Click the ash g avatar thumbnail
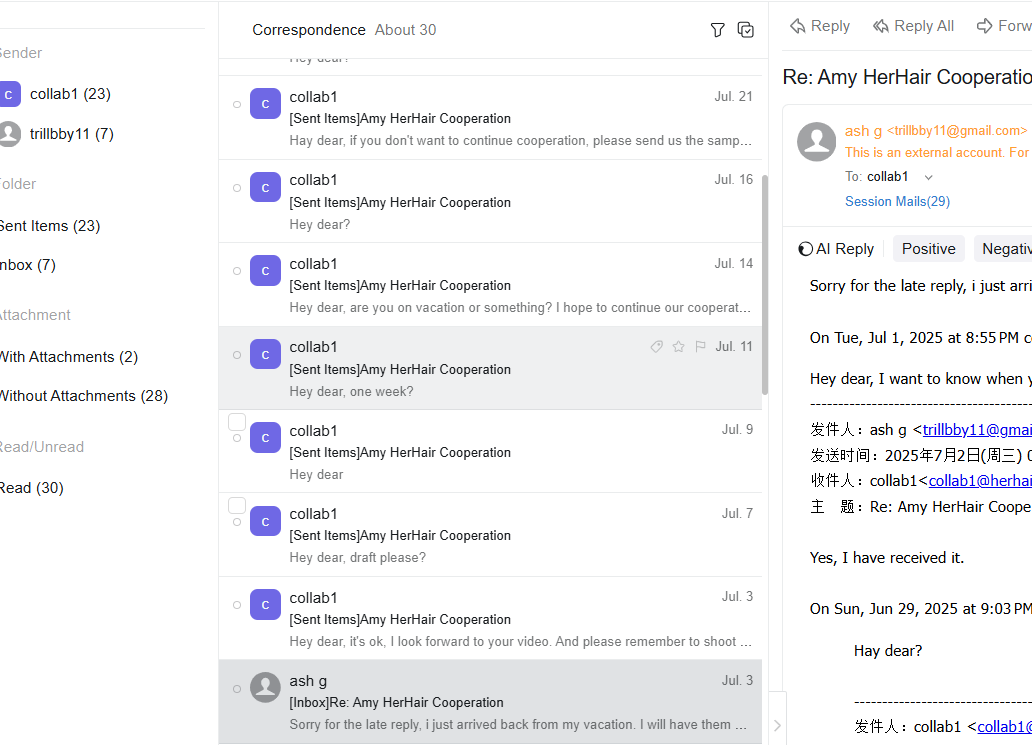Image resolution: width=1032 pixels, height=745 pixels. (x=816, y=142)
